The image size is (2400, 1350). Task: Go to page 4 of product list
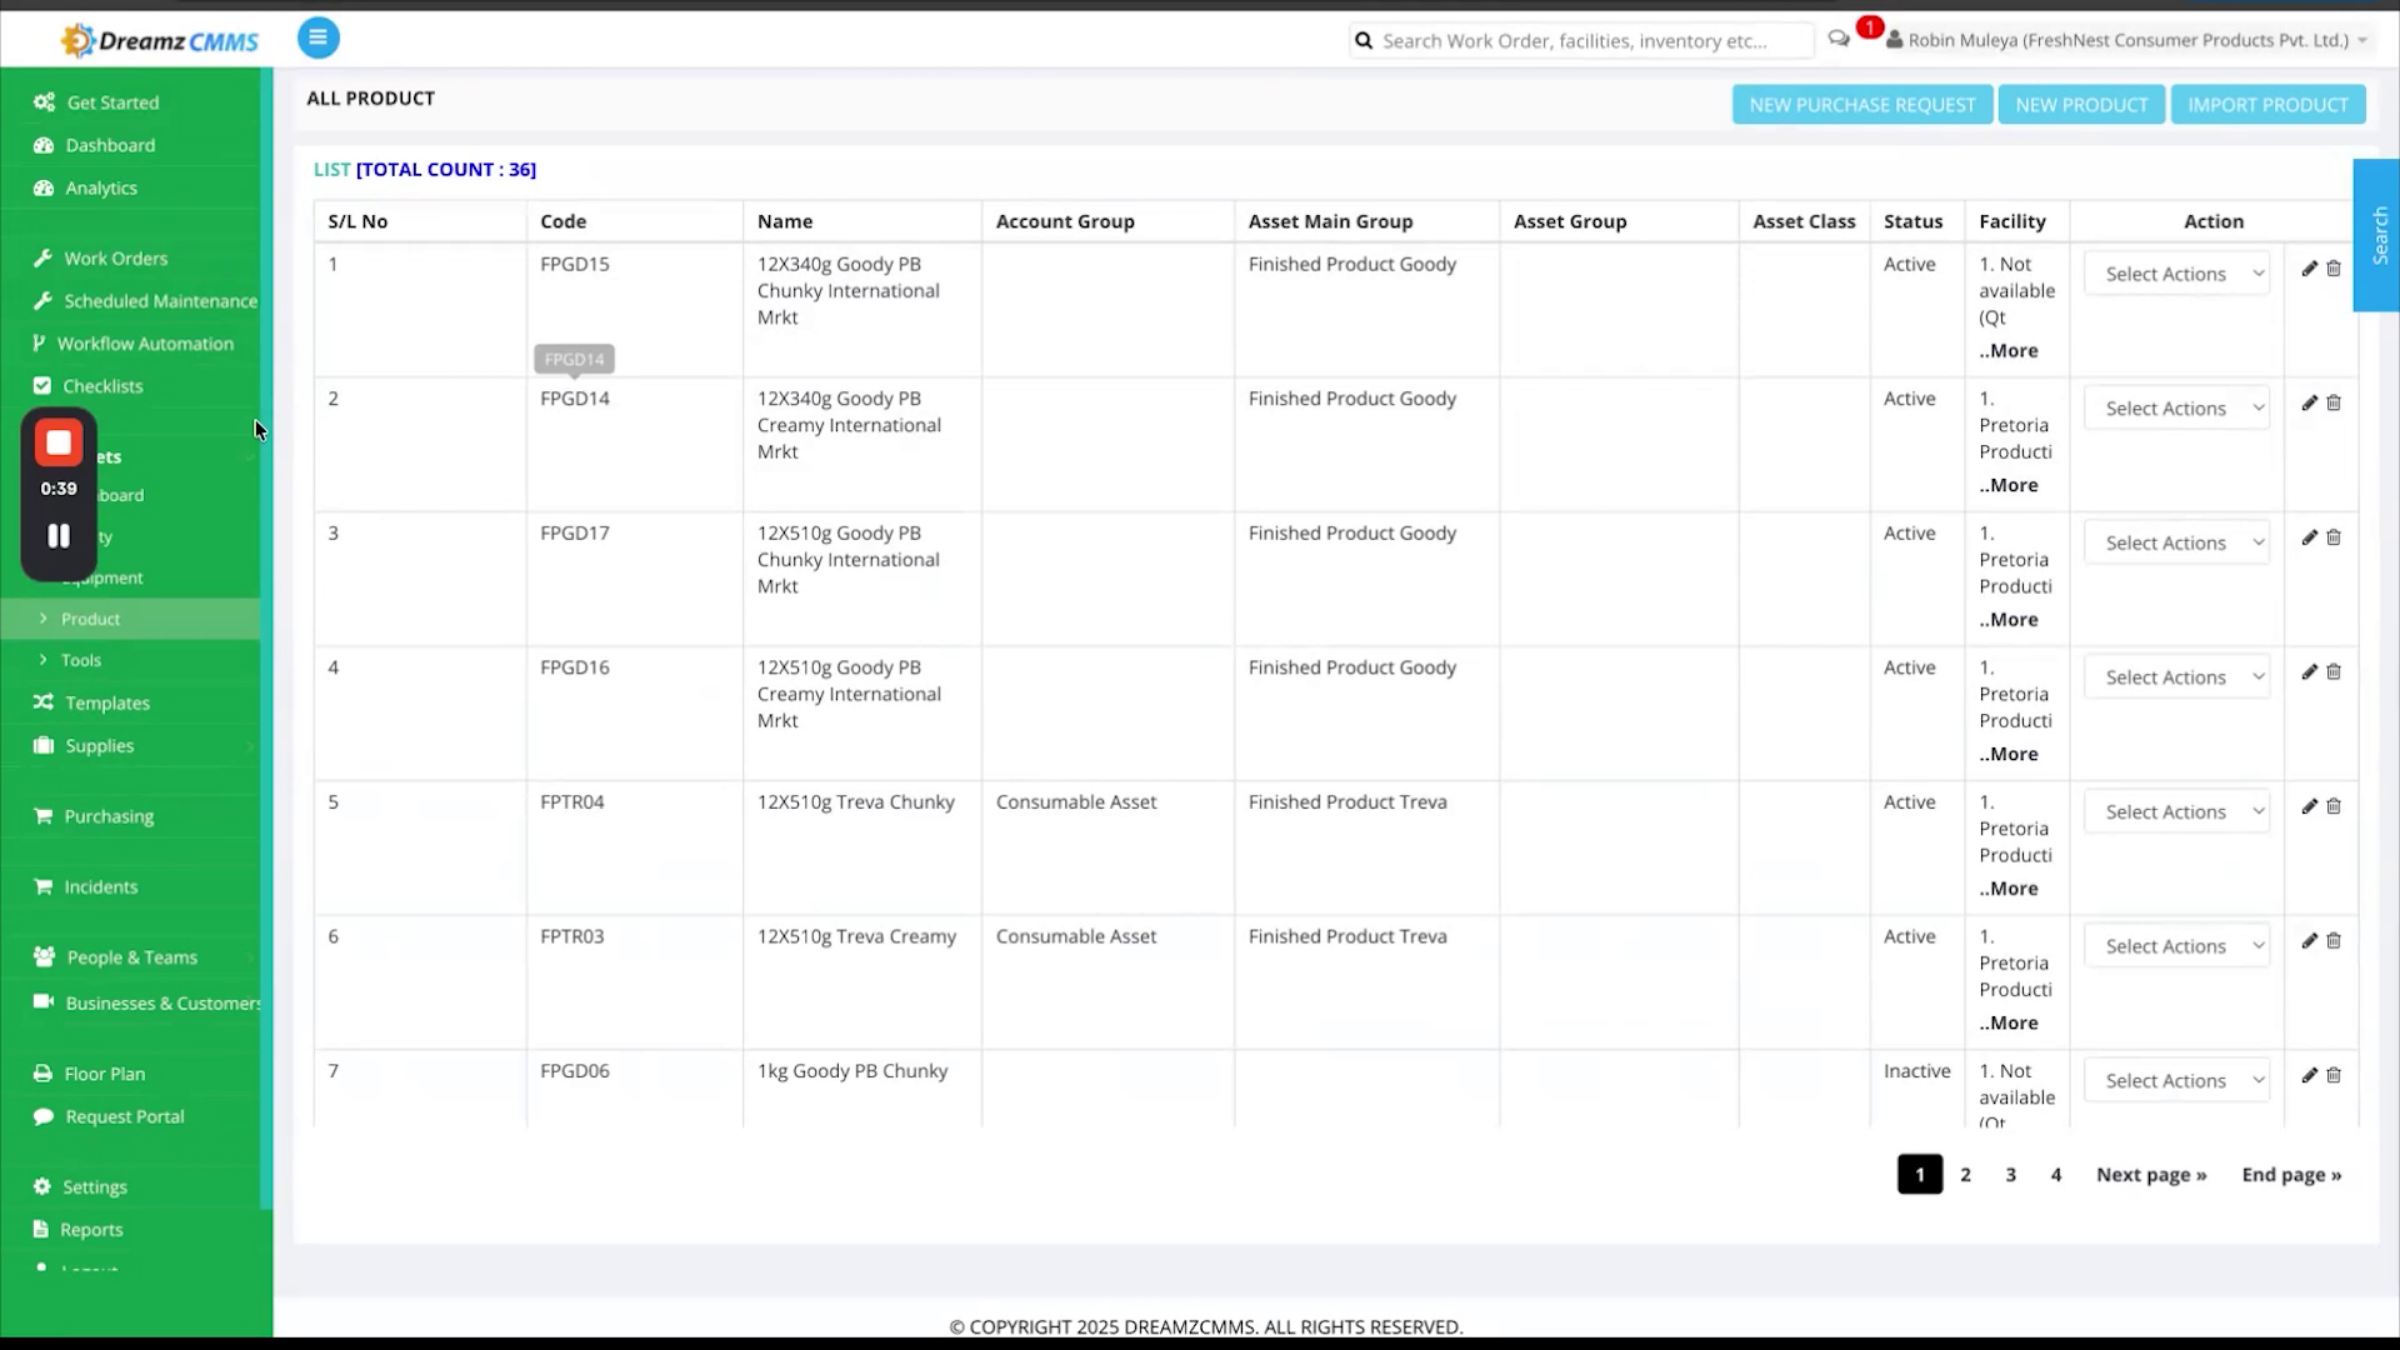[x=2056, y=1175]
